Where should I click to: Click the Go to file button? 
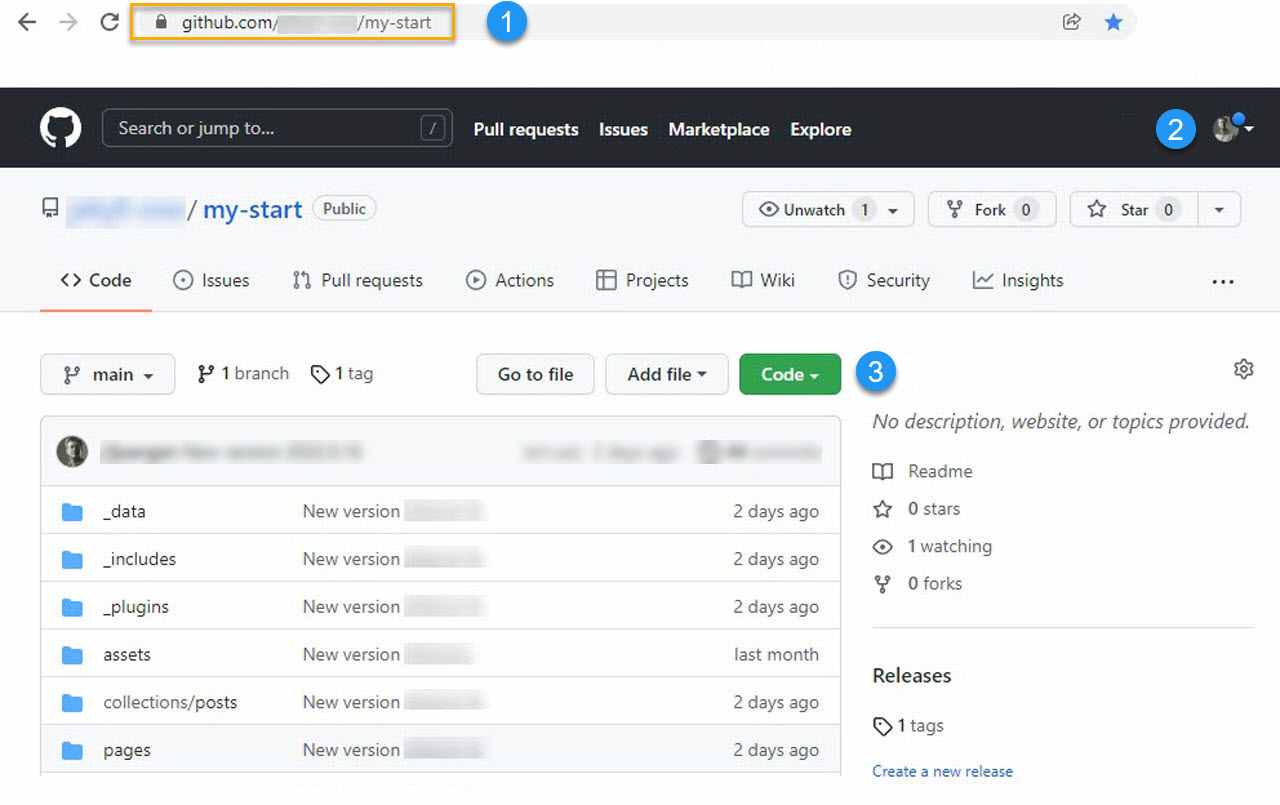click(x=535, y=374)
